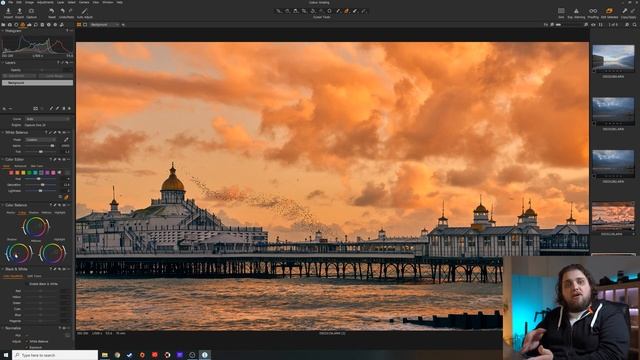This screenshot has height=360, width=640.
Task: Toggle the White Balance checkbox in Normalize
Action: (27, 341)
